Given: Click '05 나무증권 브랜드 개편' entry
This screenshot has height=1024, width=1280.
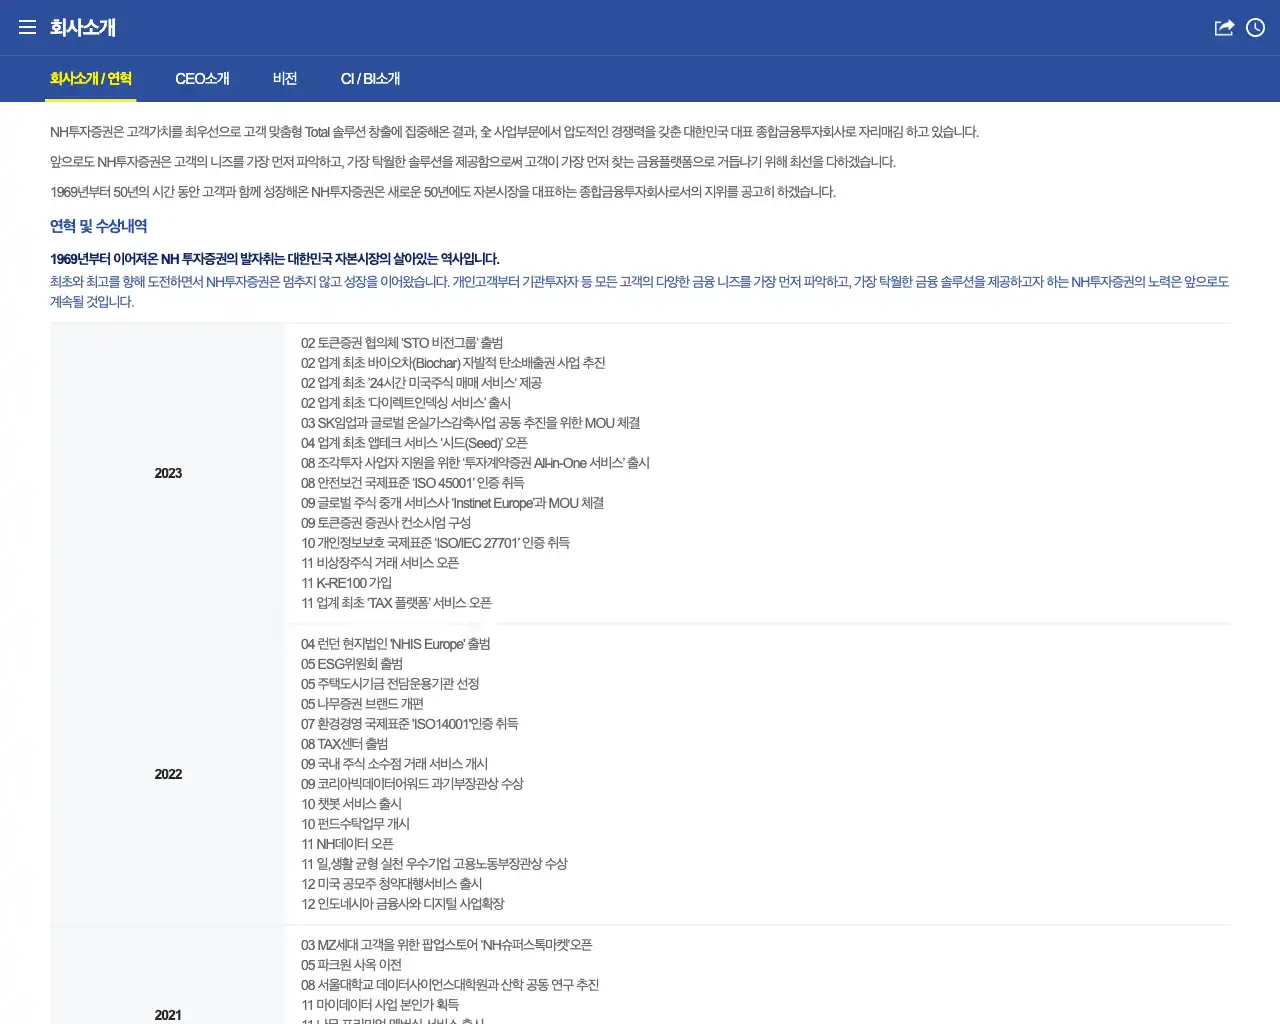Looking at the screenshot, I should [x=362, y=704].
